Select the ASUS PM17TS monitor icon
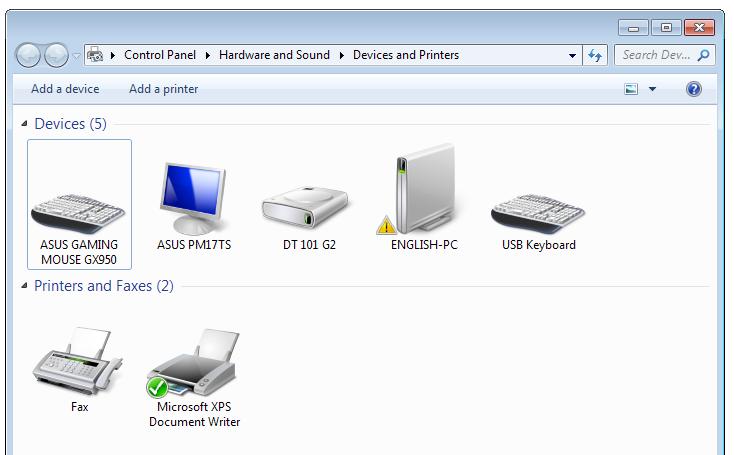Screen dimensions: 734x455 pyautogui.click(x=193, y=198)
